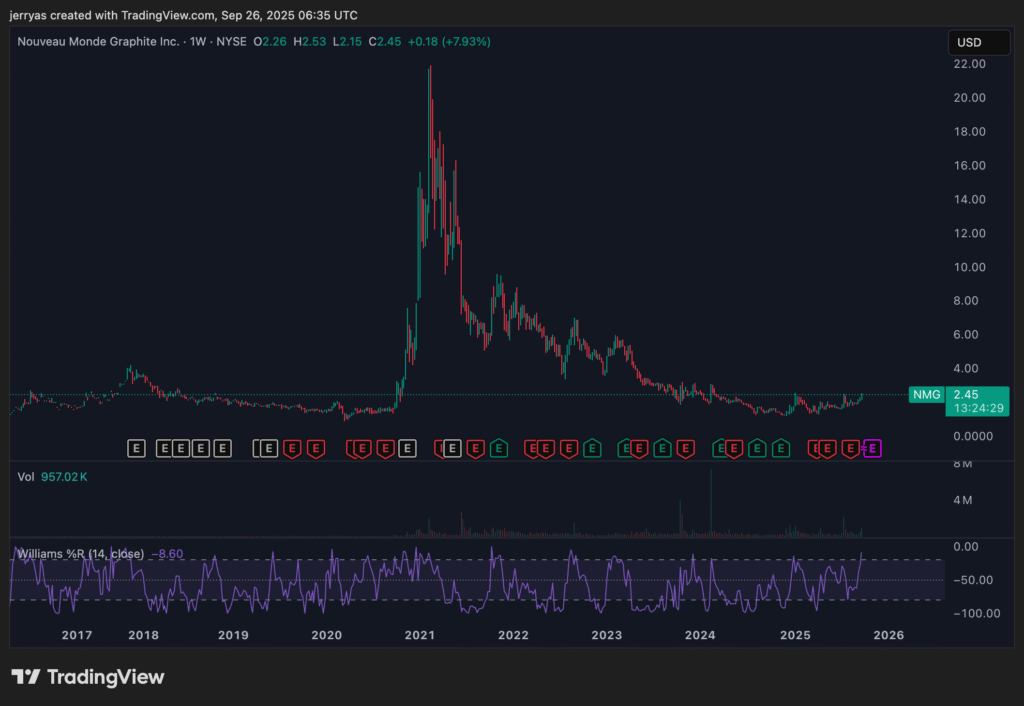The height and width of the screenshot is (706, 1024).
Task: Open the USD currency selector
Action: (x=969, y=43)
